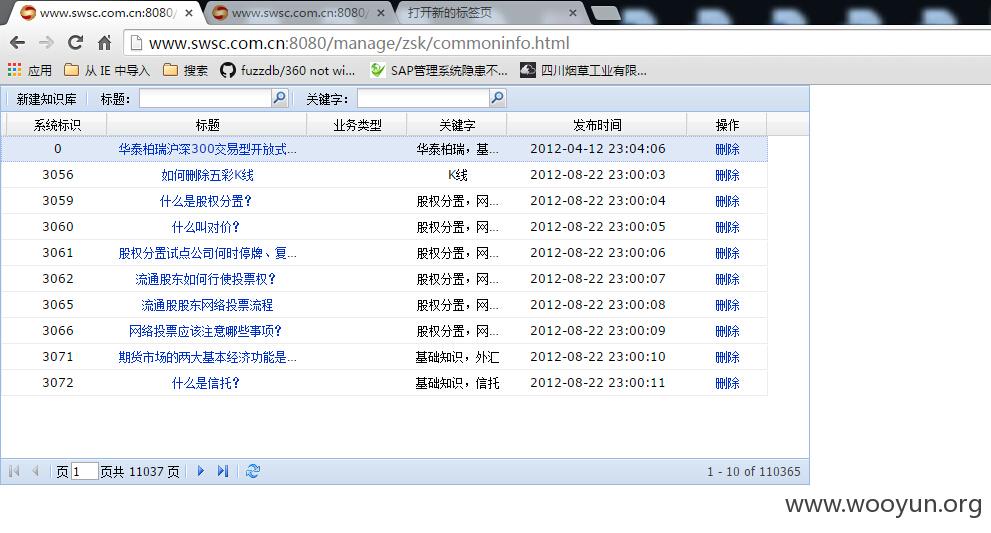Click the page number input box
This screenshot has width=991, height=533.
pyautogui.click(x=85, y=472)
